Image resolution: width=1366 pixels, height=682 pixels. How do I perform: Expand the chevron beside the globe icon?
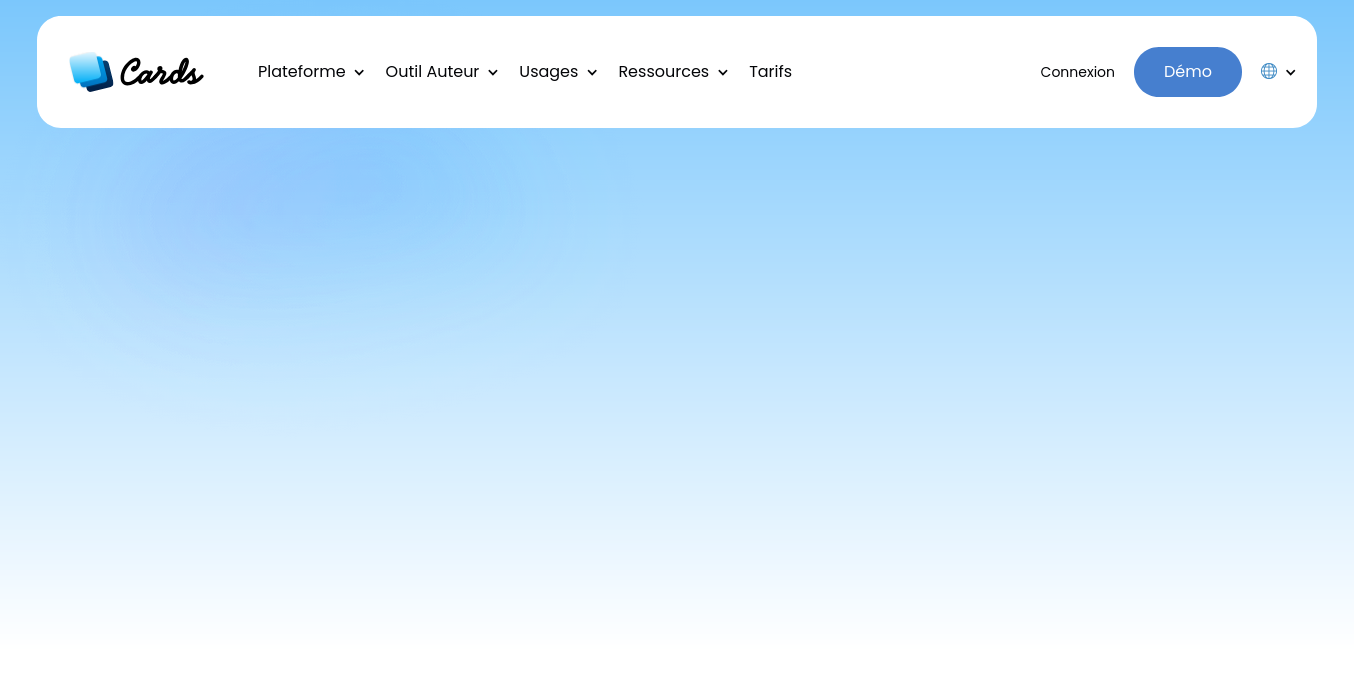coord(1291,72)
